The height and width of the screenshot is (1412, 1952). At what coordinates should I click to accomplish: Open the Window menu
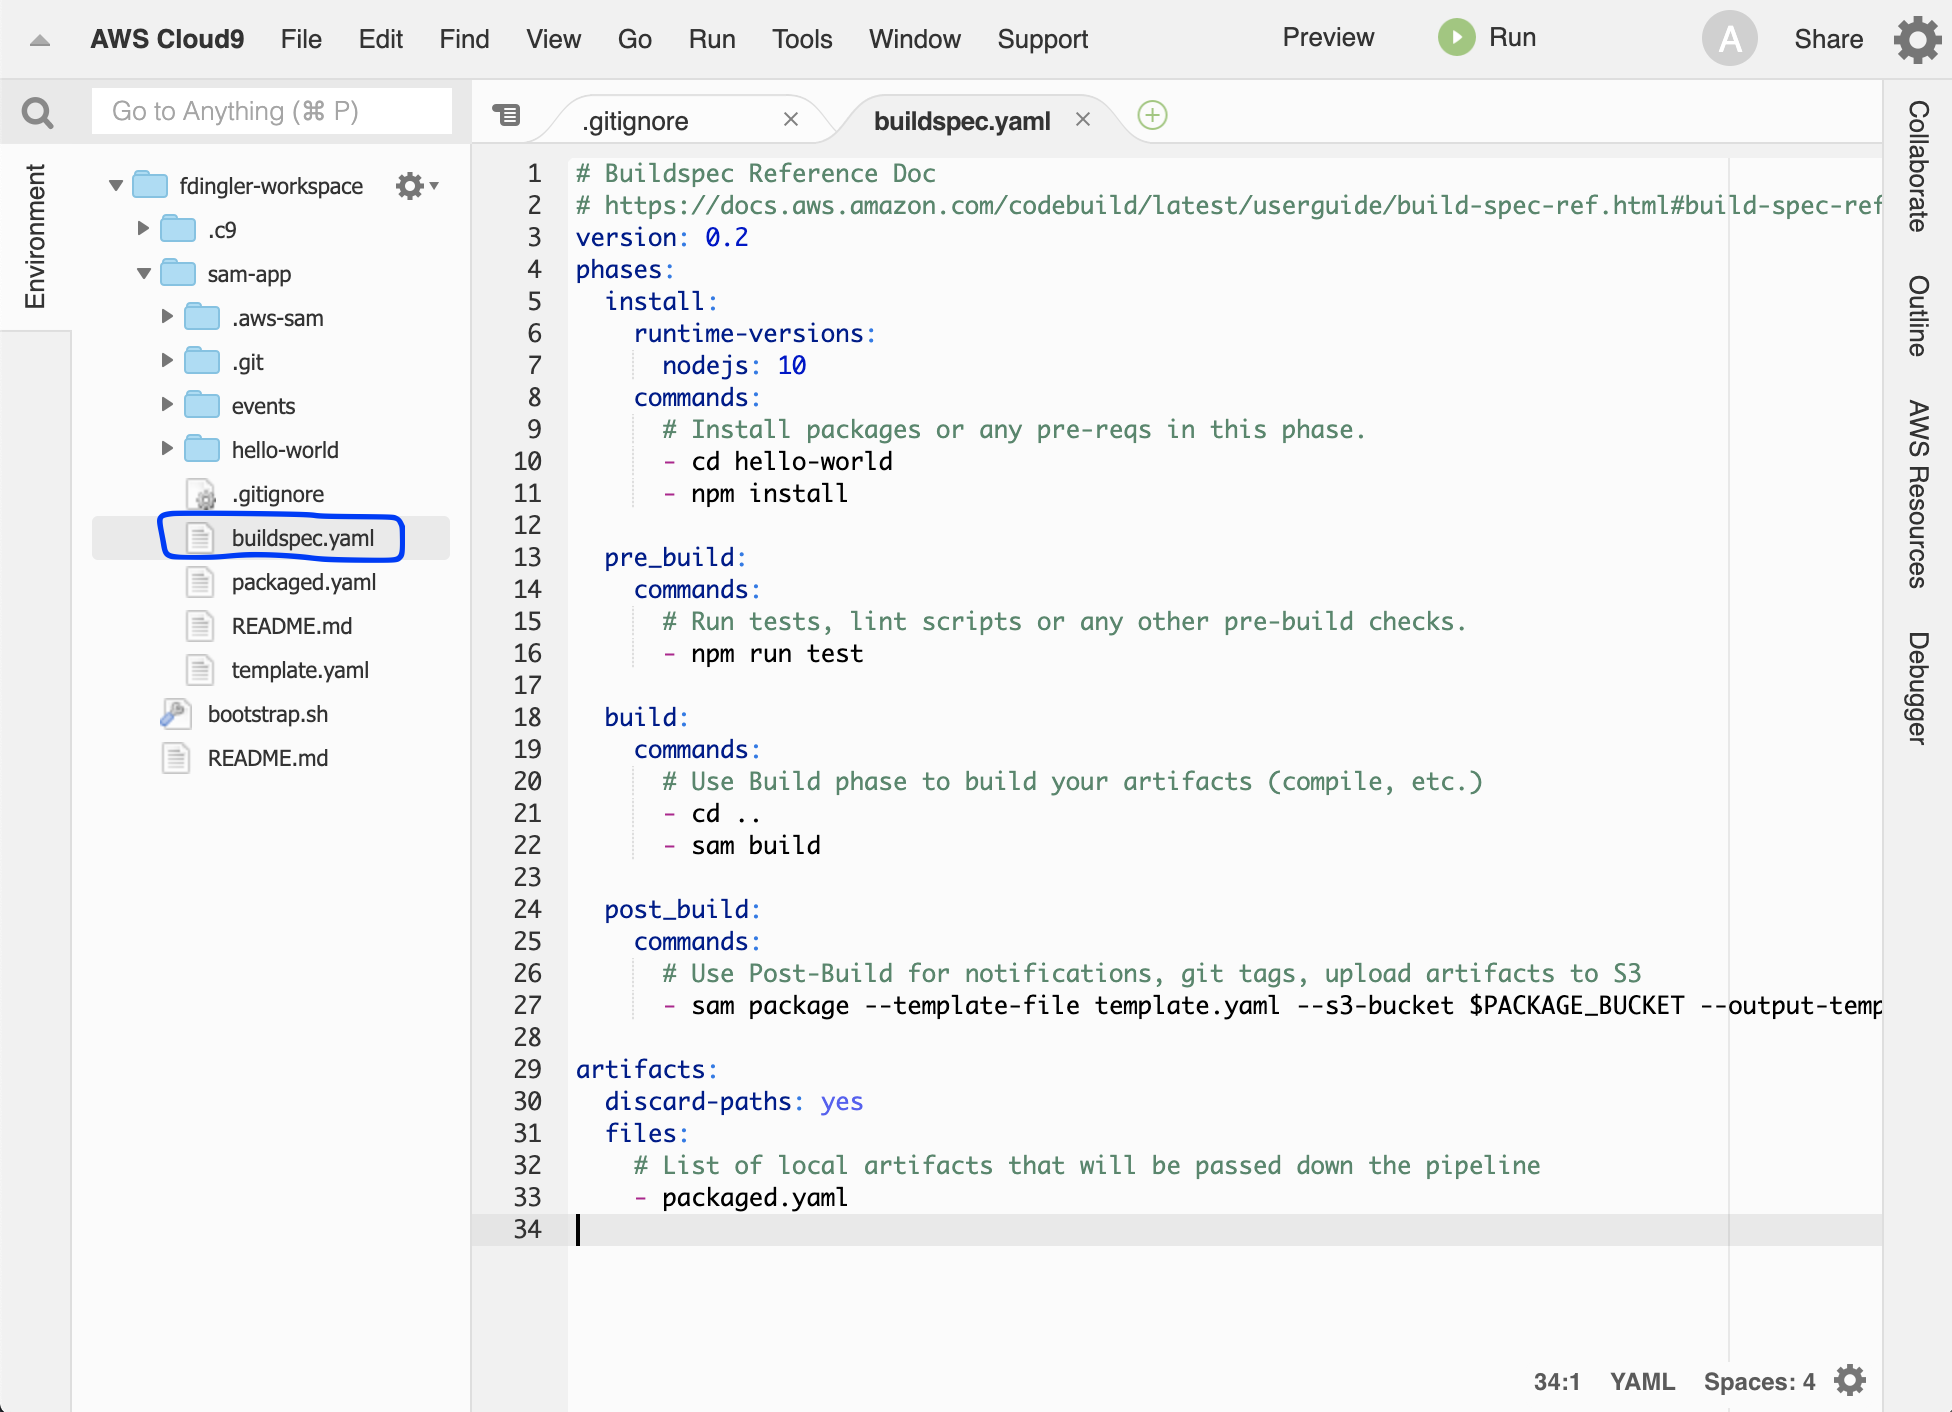(x=914, y=39)
